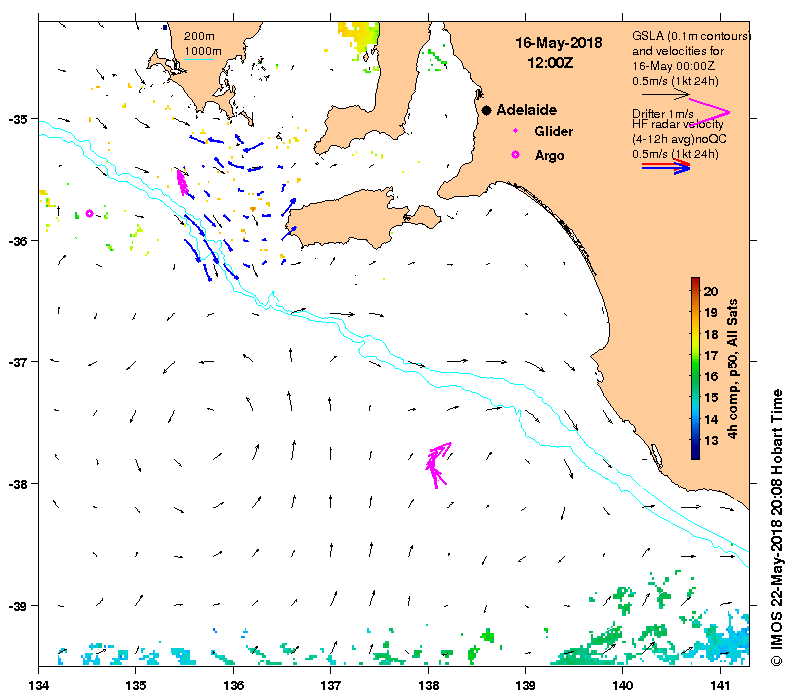Viewport: 791px width, 700px height.
Task: Click the 136 longitude axis label
Action: [234, 686]
